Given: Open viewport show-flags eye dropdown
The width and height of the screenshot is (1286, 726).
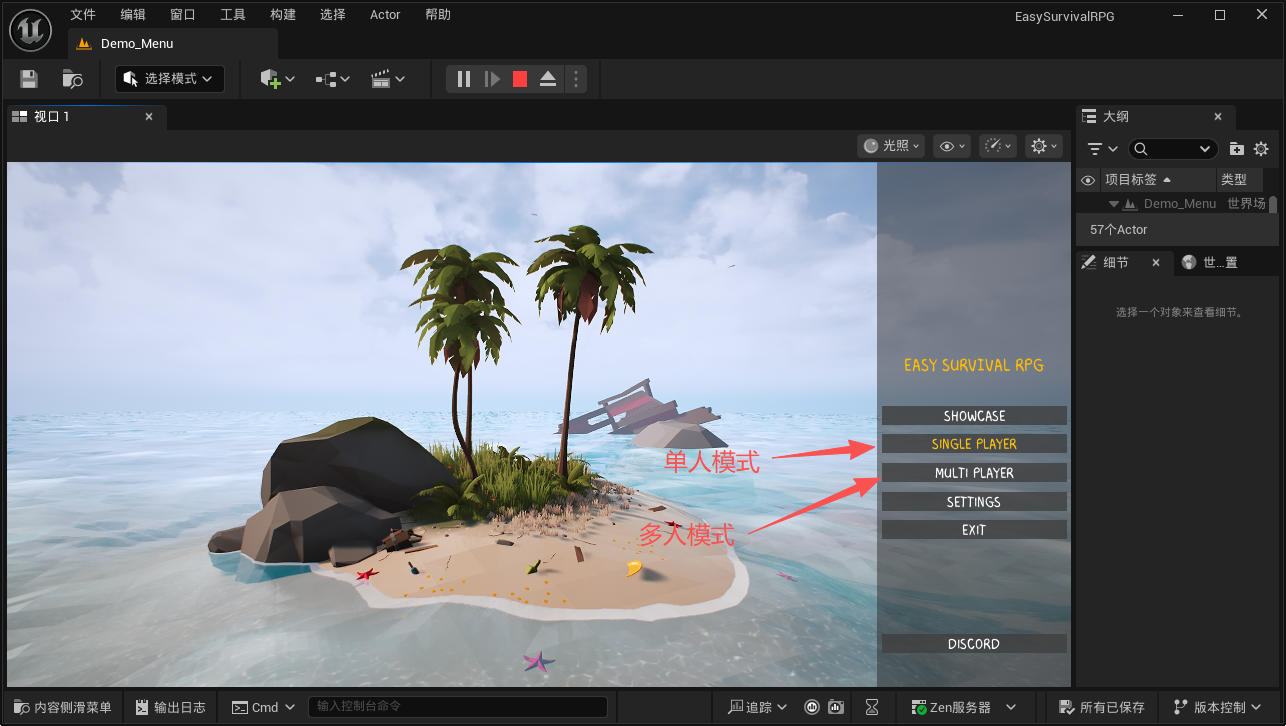Looking at the screenshot, I should 951,146.
